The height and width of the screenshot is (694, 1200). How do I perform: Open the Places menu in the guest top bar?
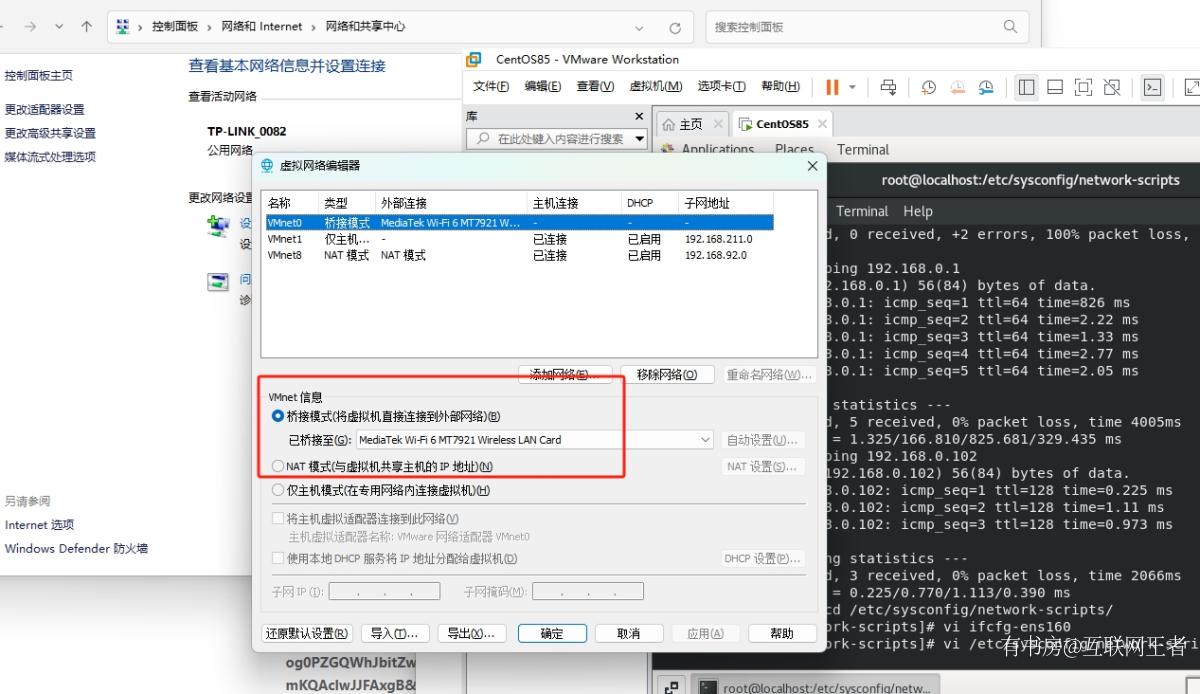point(794,150)
